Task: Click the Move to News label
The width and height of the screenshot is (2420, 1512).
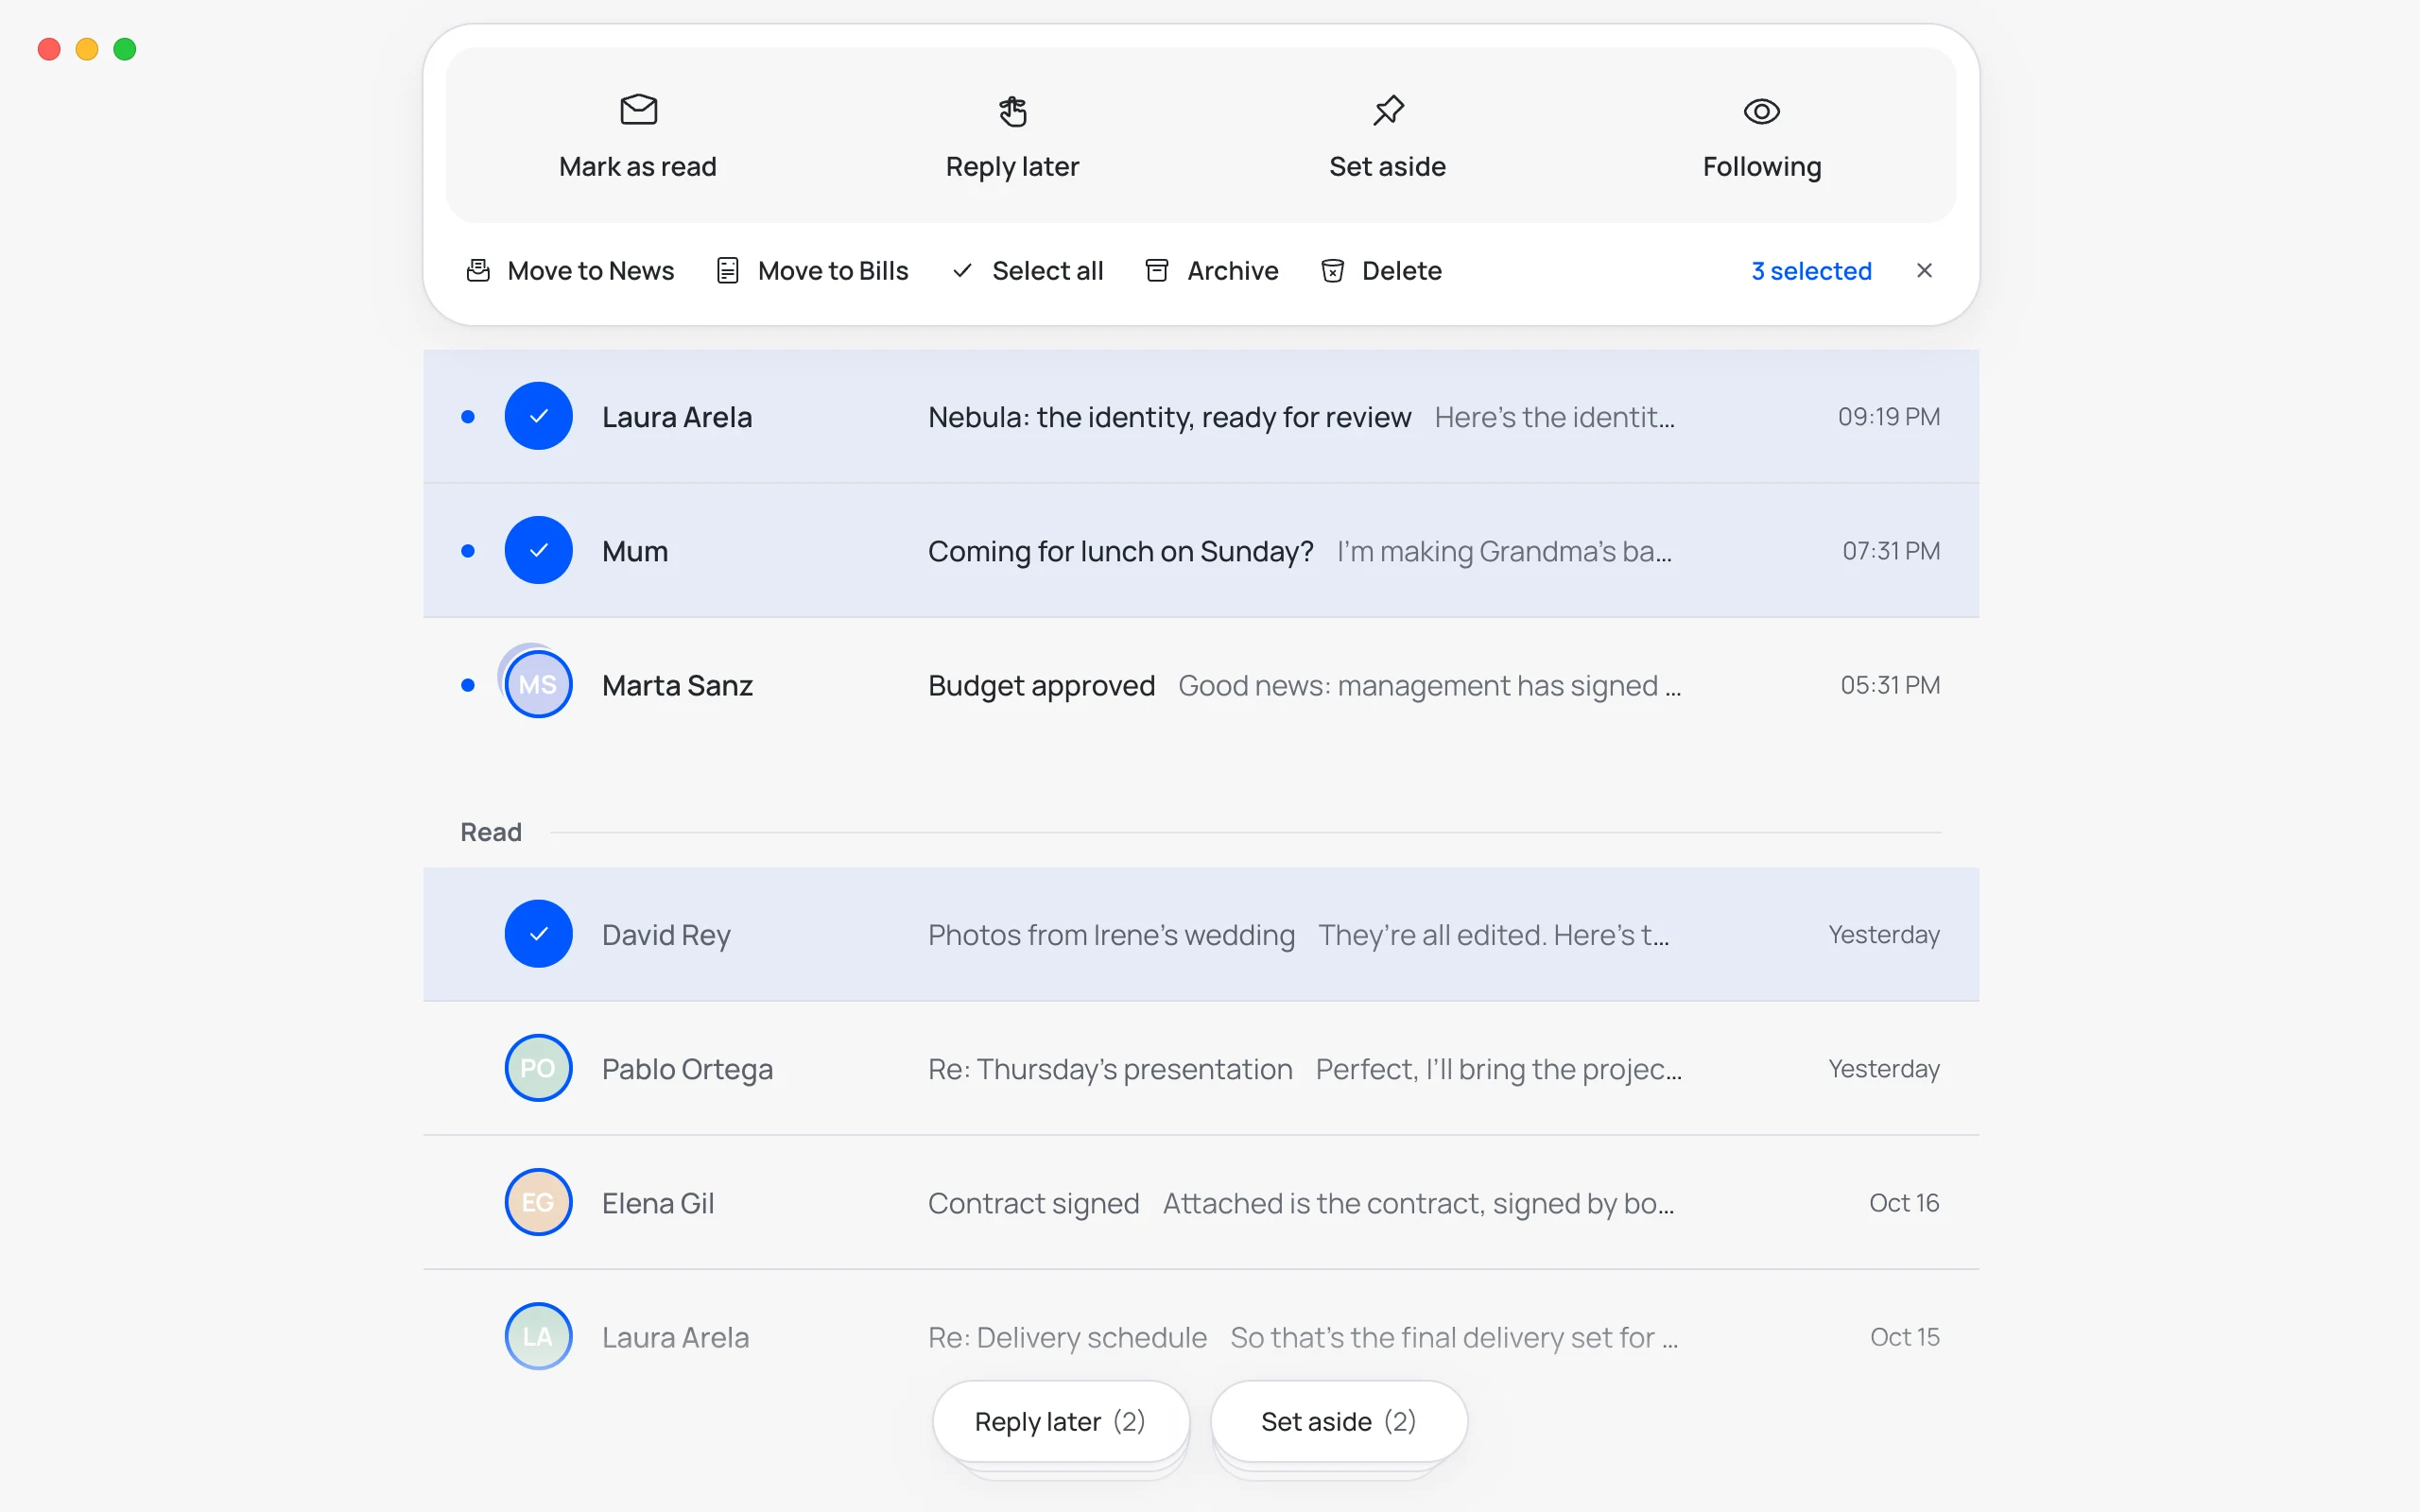Action: [590, 271]
